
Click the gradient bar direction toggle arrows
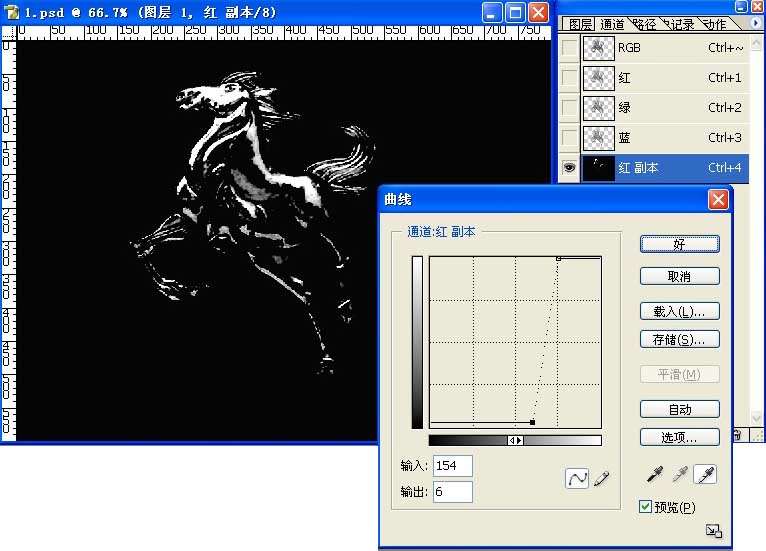515,440
